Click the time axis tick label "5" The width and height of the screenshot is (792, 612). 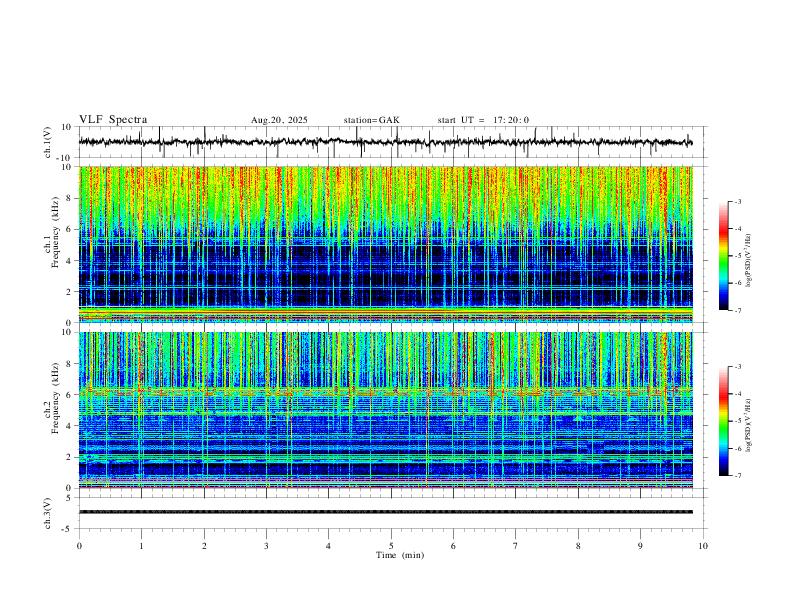pos(391,546)
